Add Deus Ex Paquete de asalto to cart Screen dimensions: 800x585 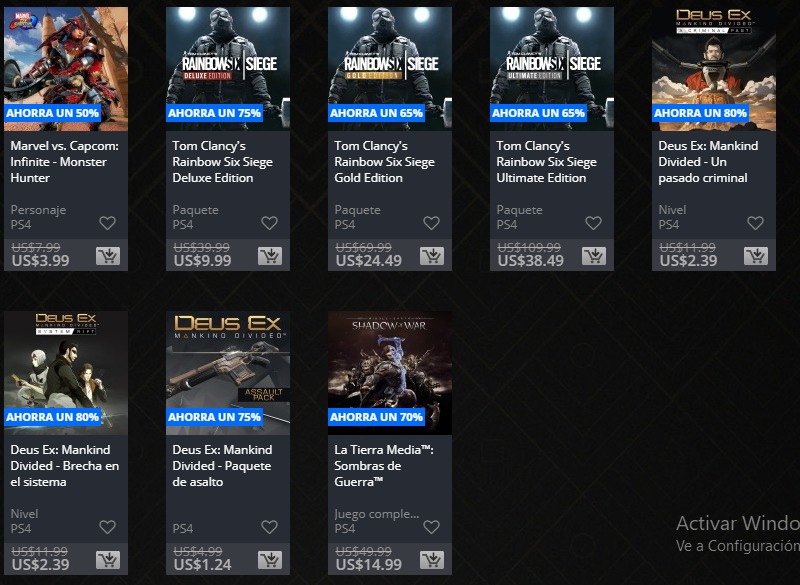pos(270,560)
